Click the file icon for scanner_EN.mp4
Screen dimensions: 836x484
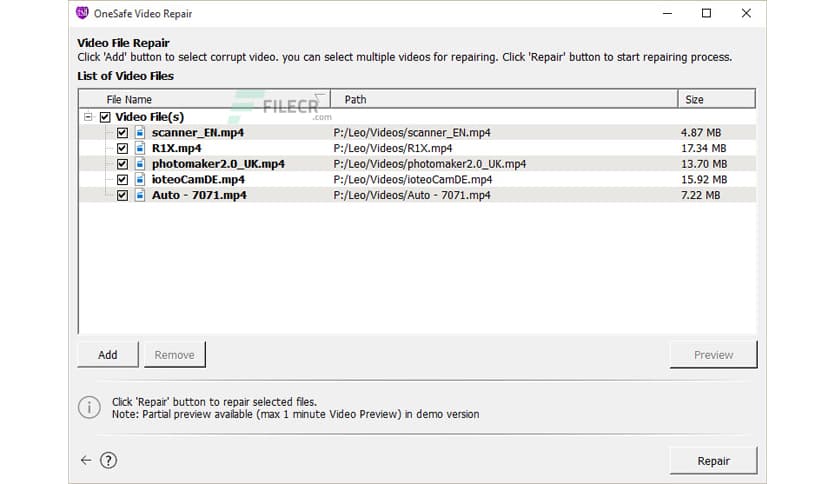(140, 133)
